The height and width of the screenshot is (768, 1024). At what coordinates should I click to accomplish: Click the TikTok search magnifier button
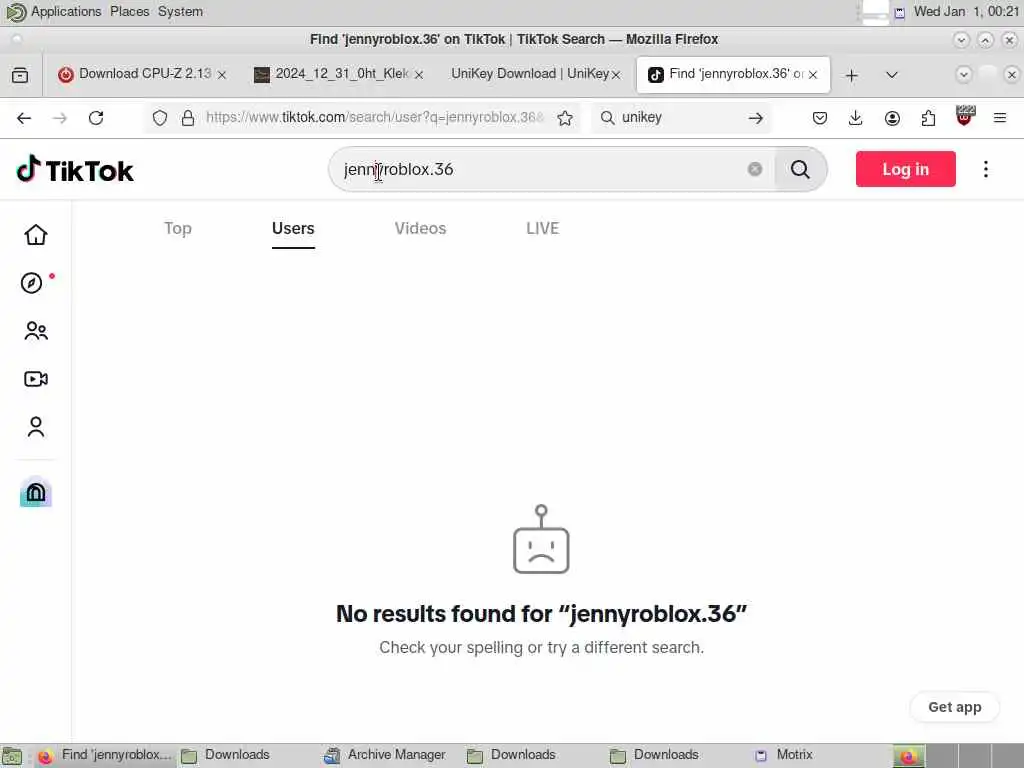(800, 170)
